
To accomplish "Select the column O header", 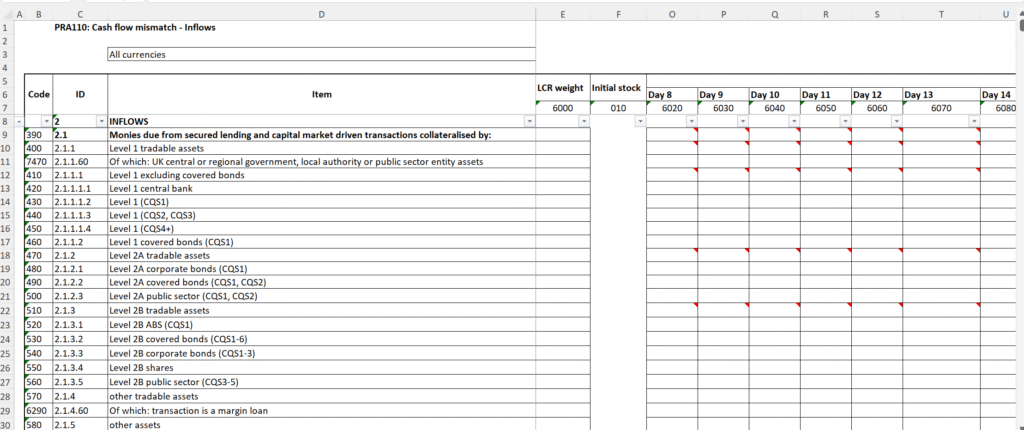I will [672, 13].
